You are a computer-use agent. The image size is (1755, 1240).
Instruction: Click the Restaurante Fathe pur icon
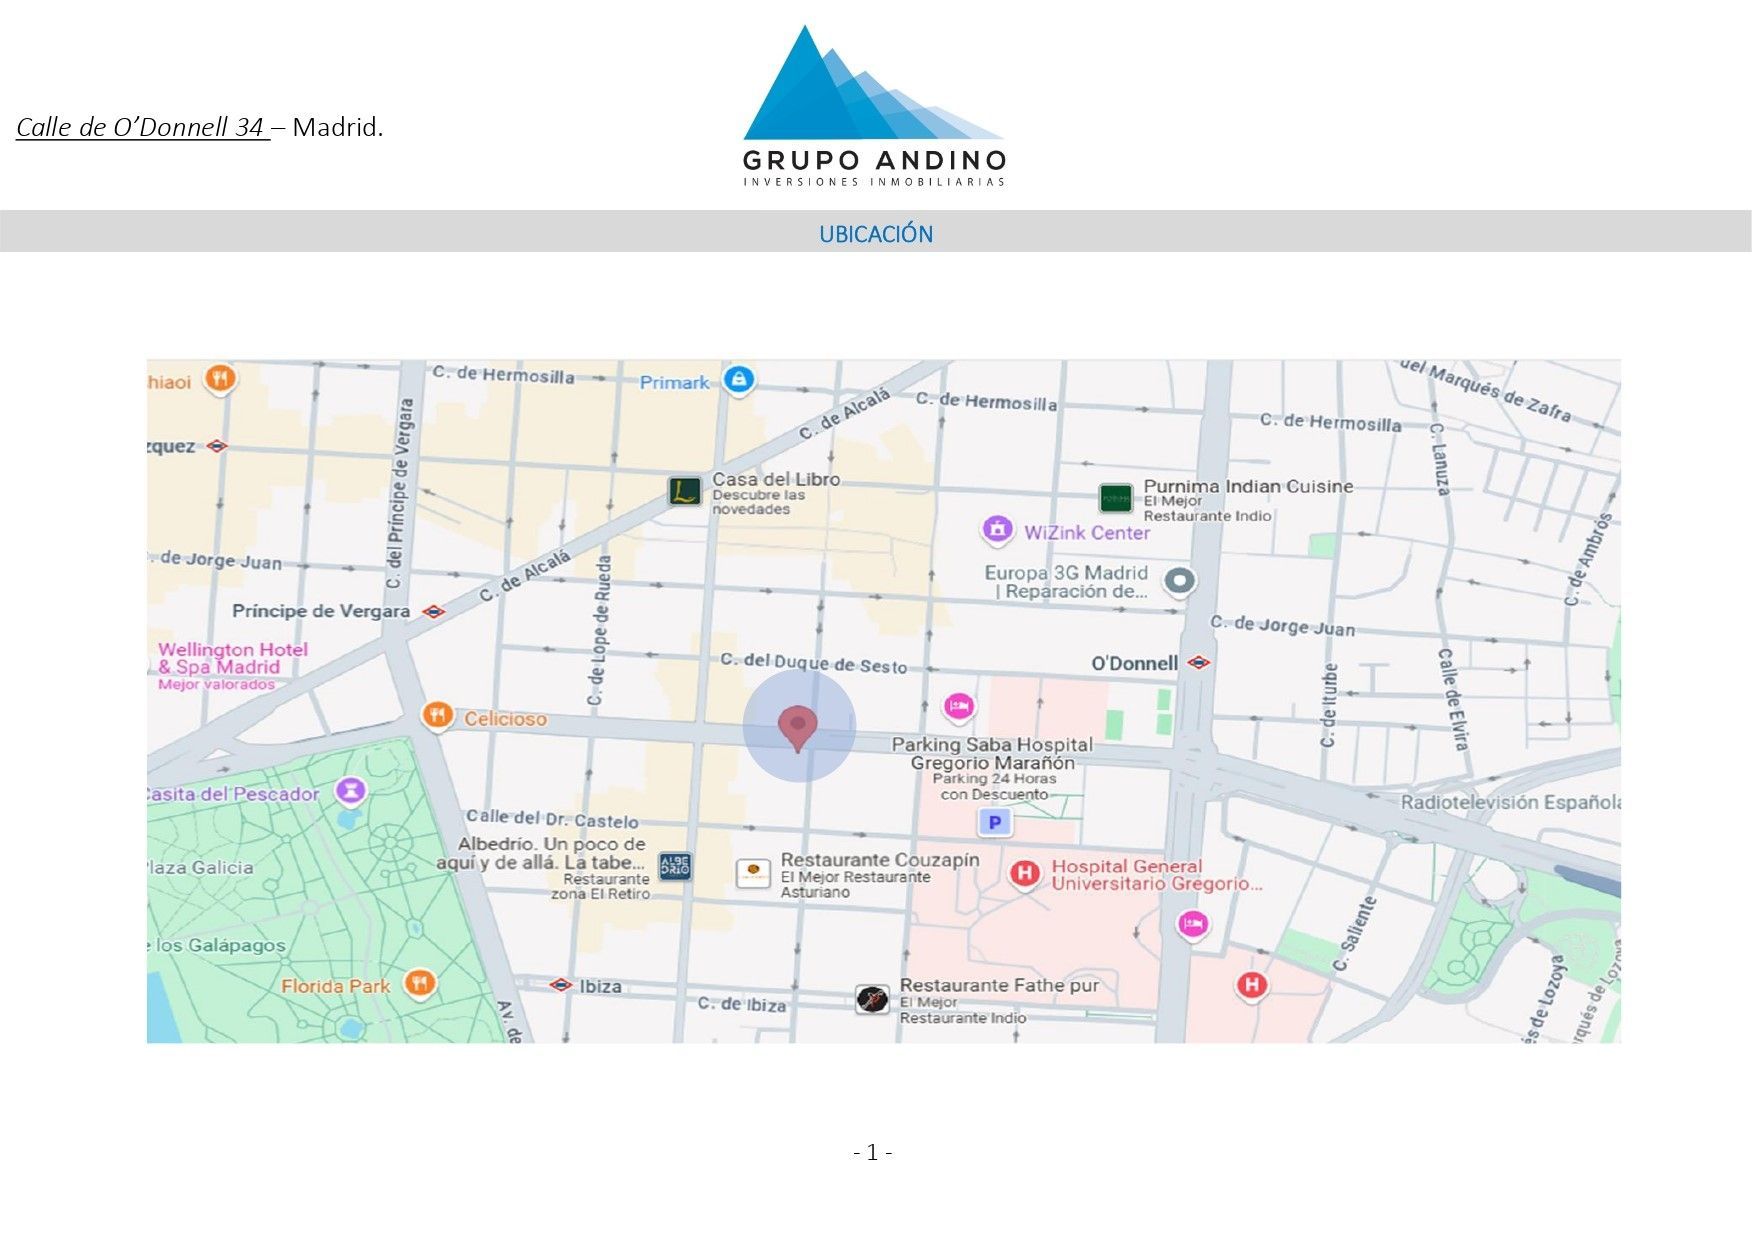click(x=872, y=998)
